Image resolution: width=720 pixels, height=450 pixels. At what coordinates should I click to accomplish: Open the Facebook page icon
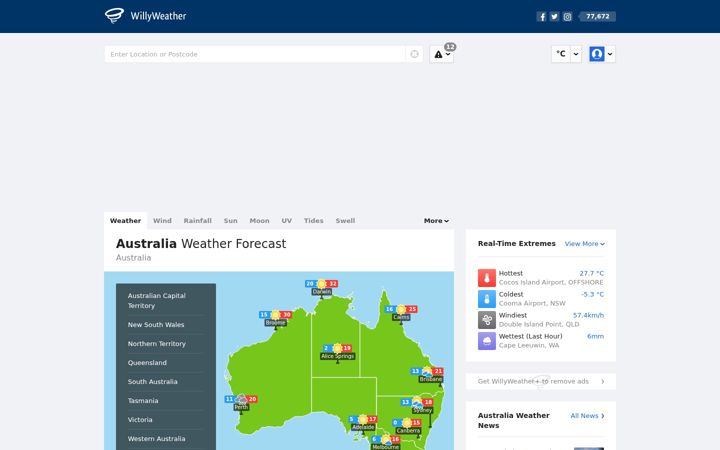[x=542, y=17]
